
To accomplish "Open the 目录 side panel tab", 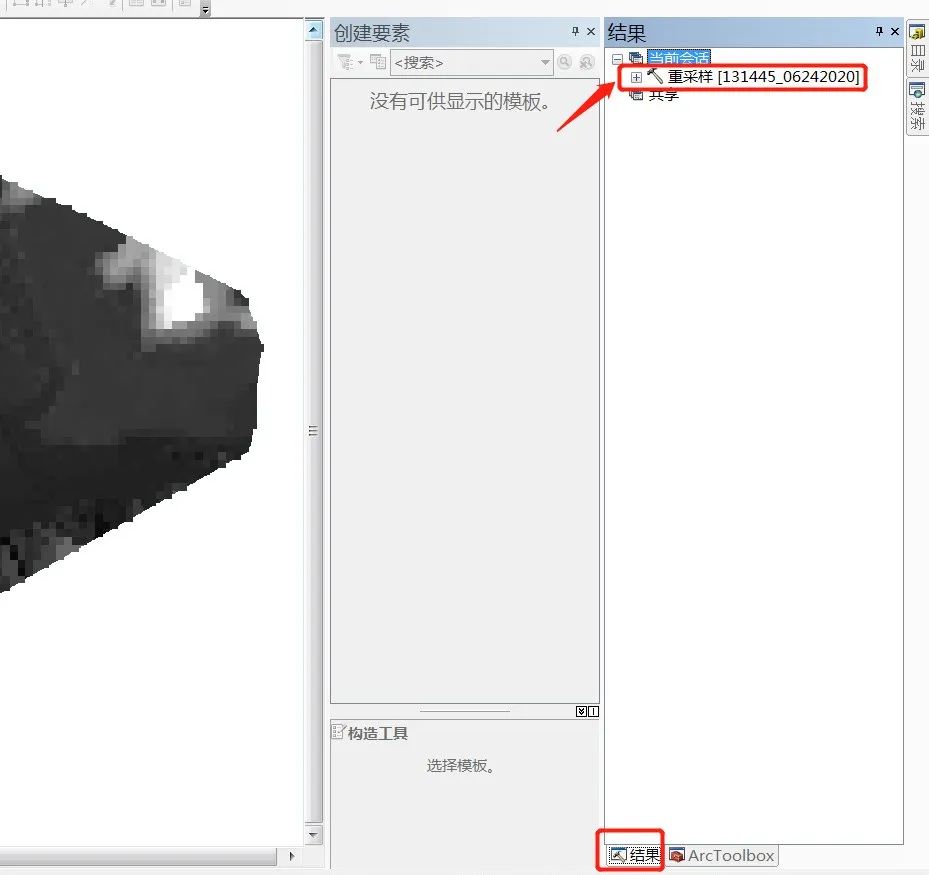I will point(917,49).
